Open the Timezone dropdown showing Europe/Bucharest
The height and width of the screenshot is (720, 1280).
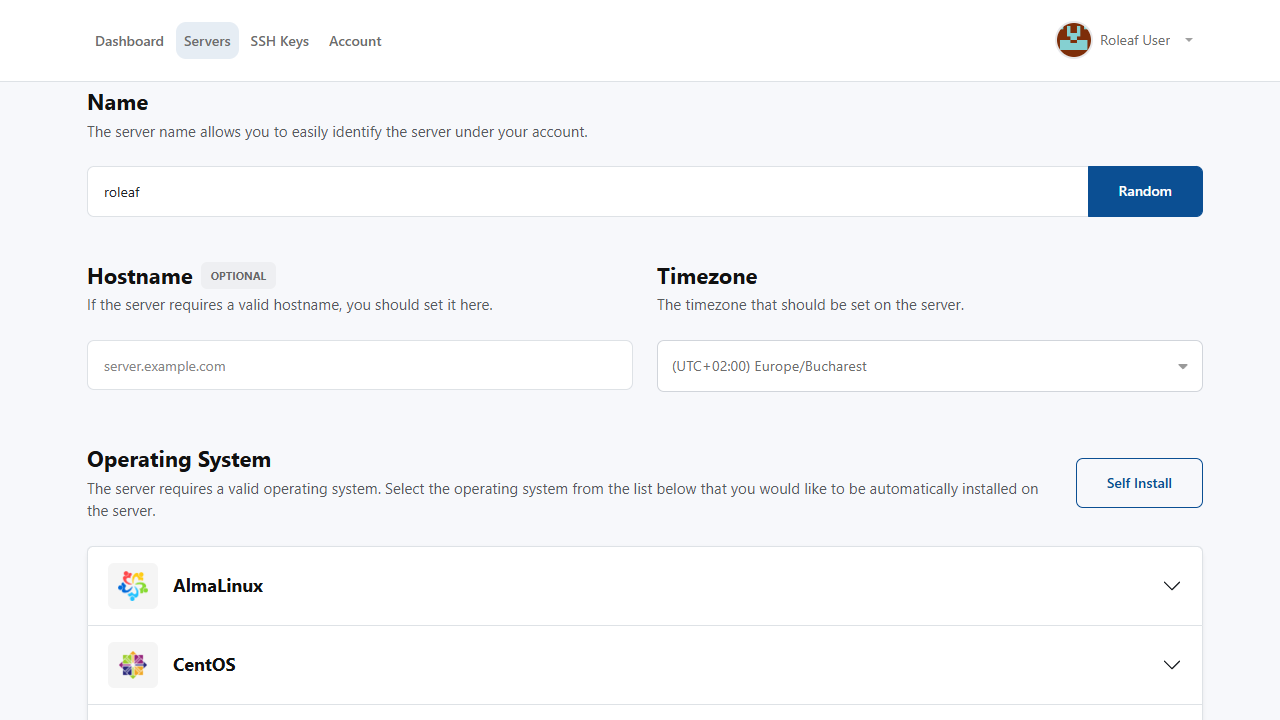click(x=915, y=366)
